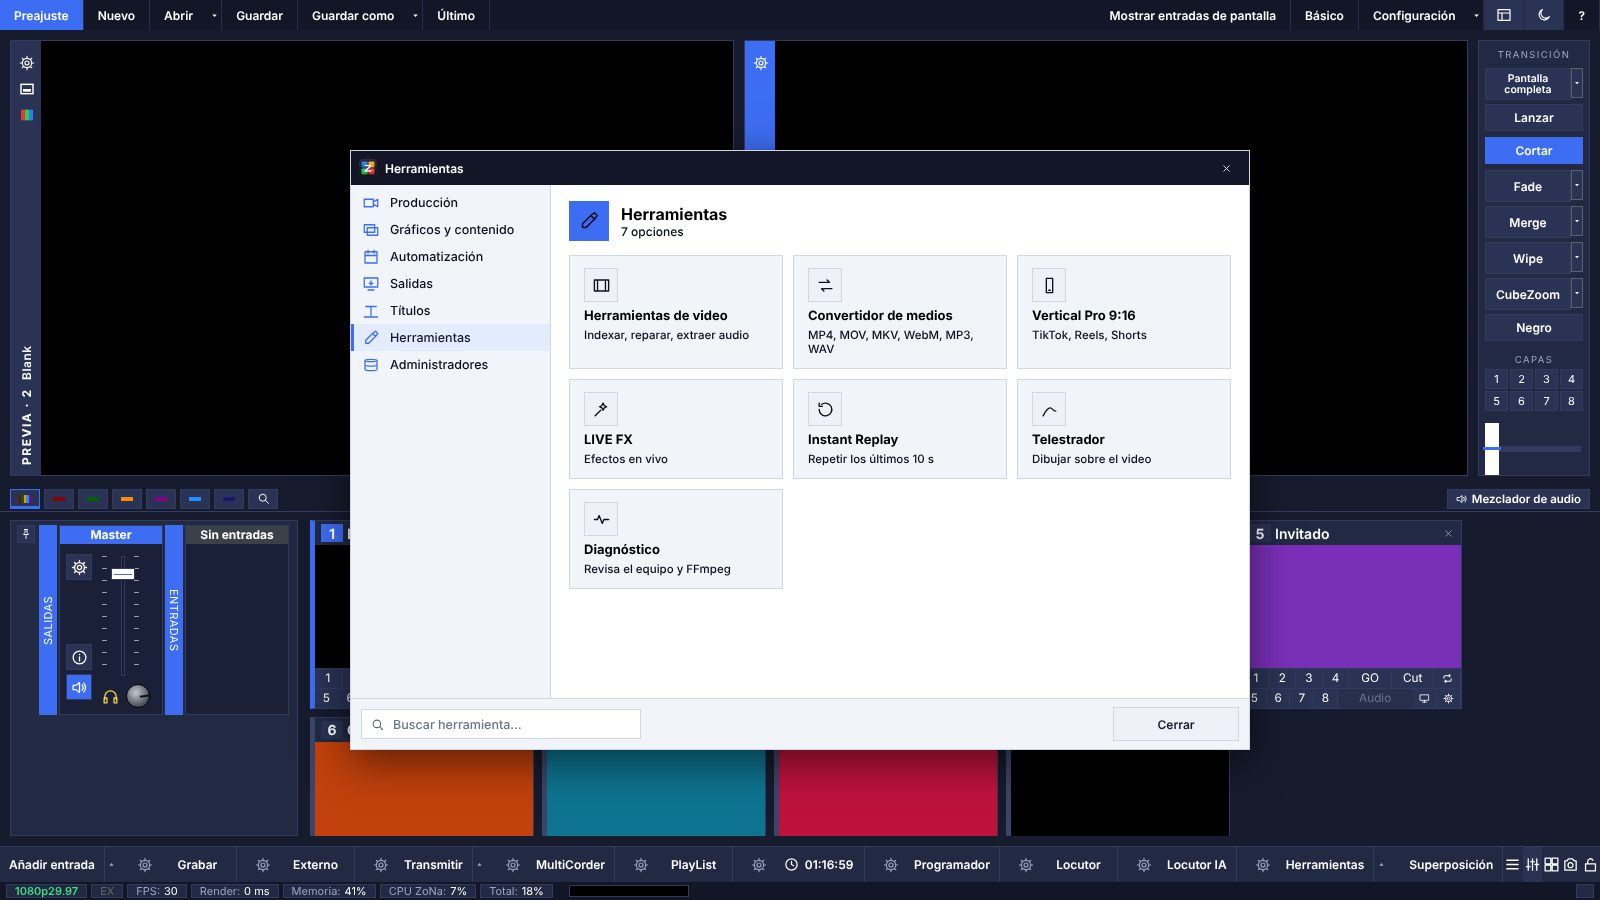Open the Telestrador drawing tool
The width and height of the screenshot is (1600, 900).
click(1124, 429)
